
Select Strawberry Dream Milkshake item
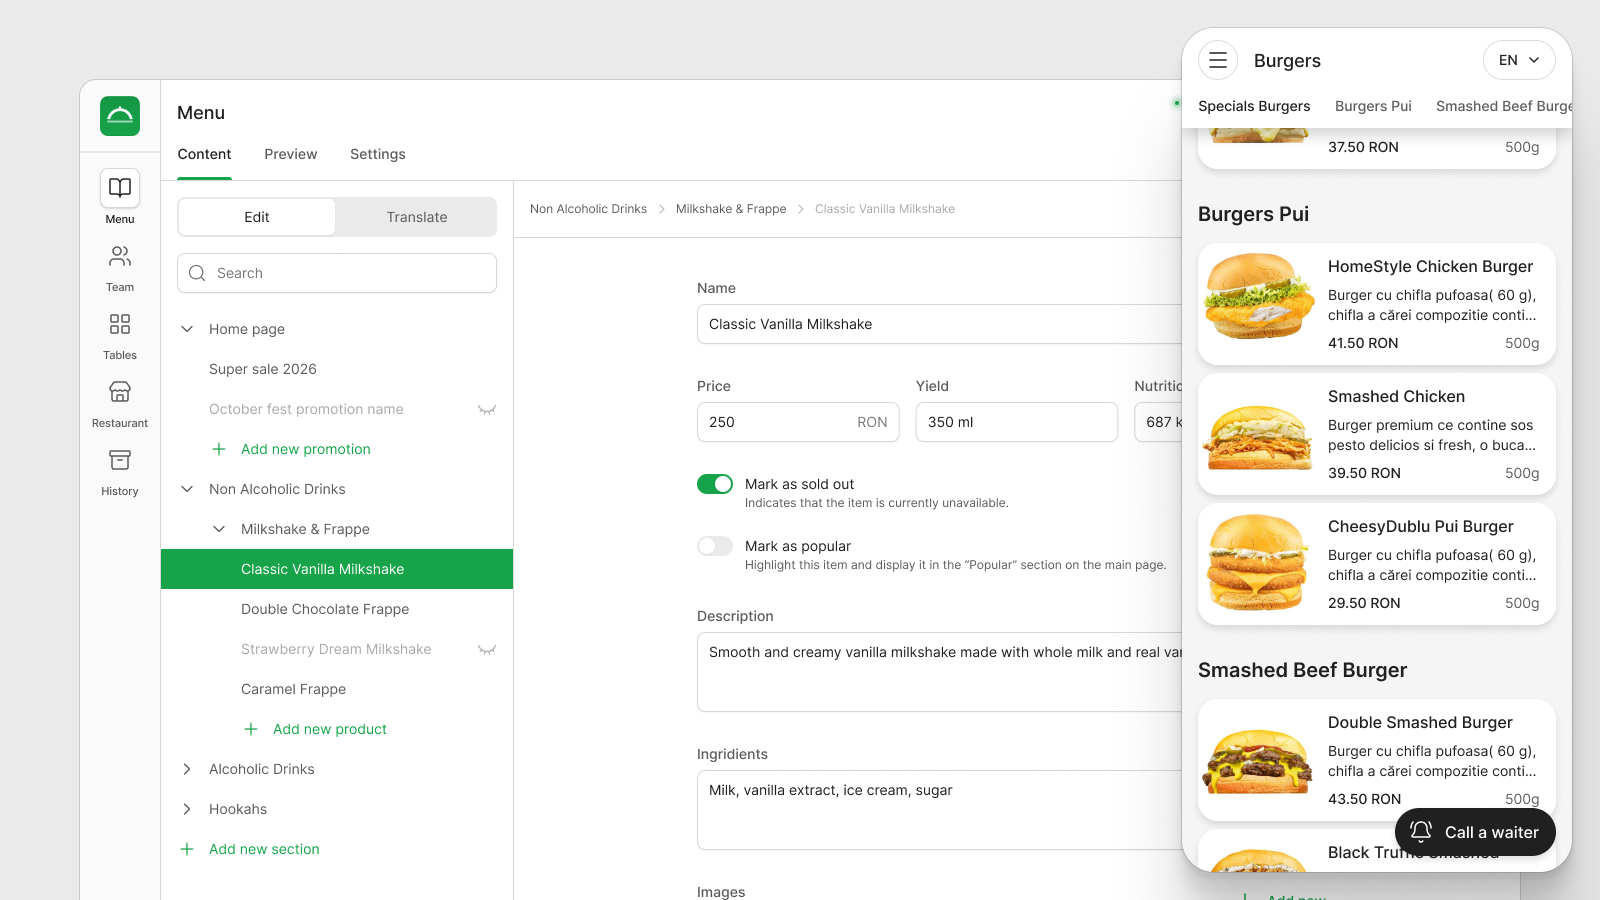coord(336,649)
